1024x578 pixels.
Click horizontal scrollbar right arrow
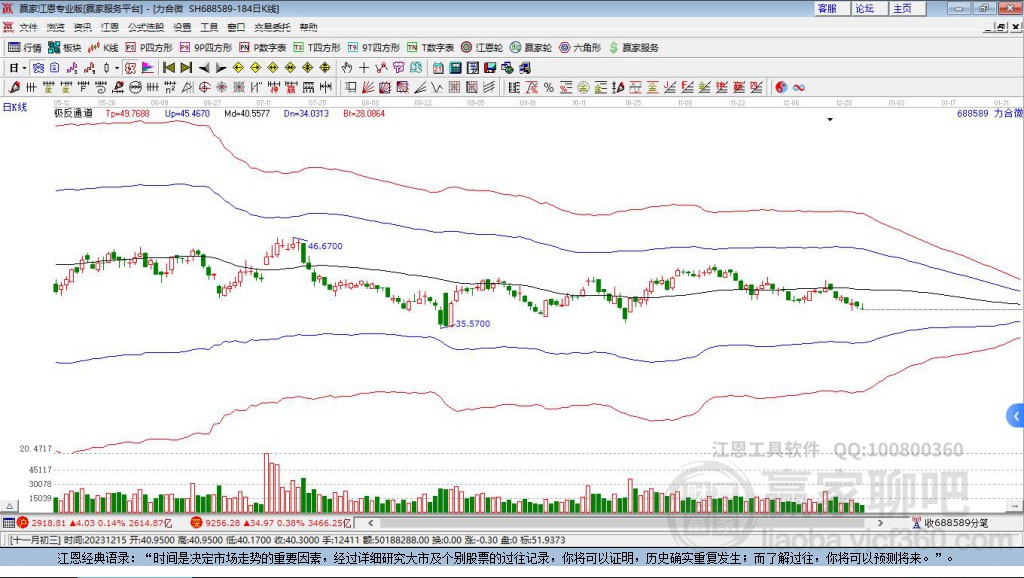[880, 522]
